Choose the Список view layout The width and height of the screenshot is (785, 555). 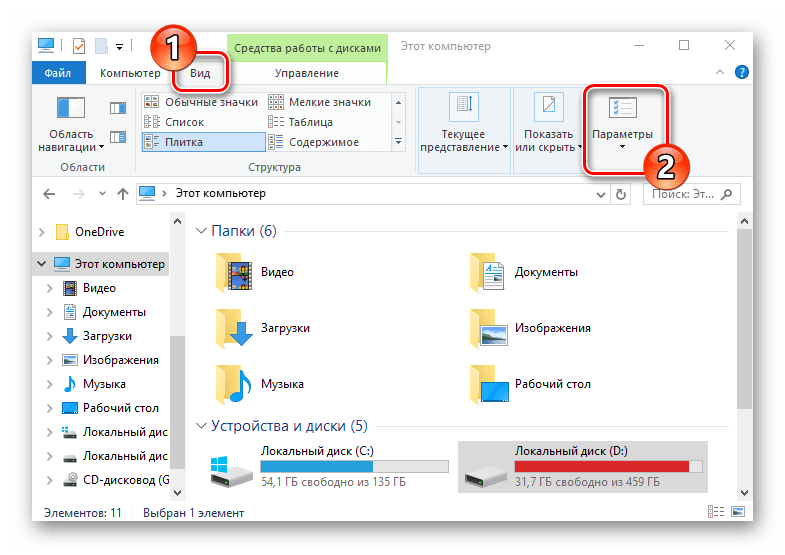tap(174, 122)
